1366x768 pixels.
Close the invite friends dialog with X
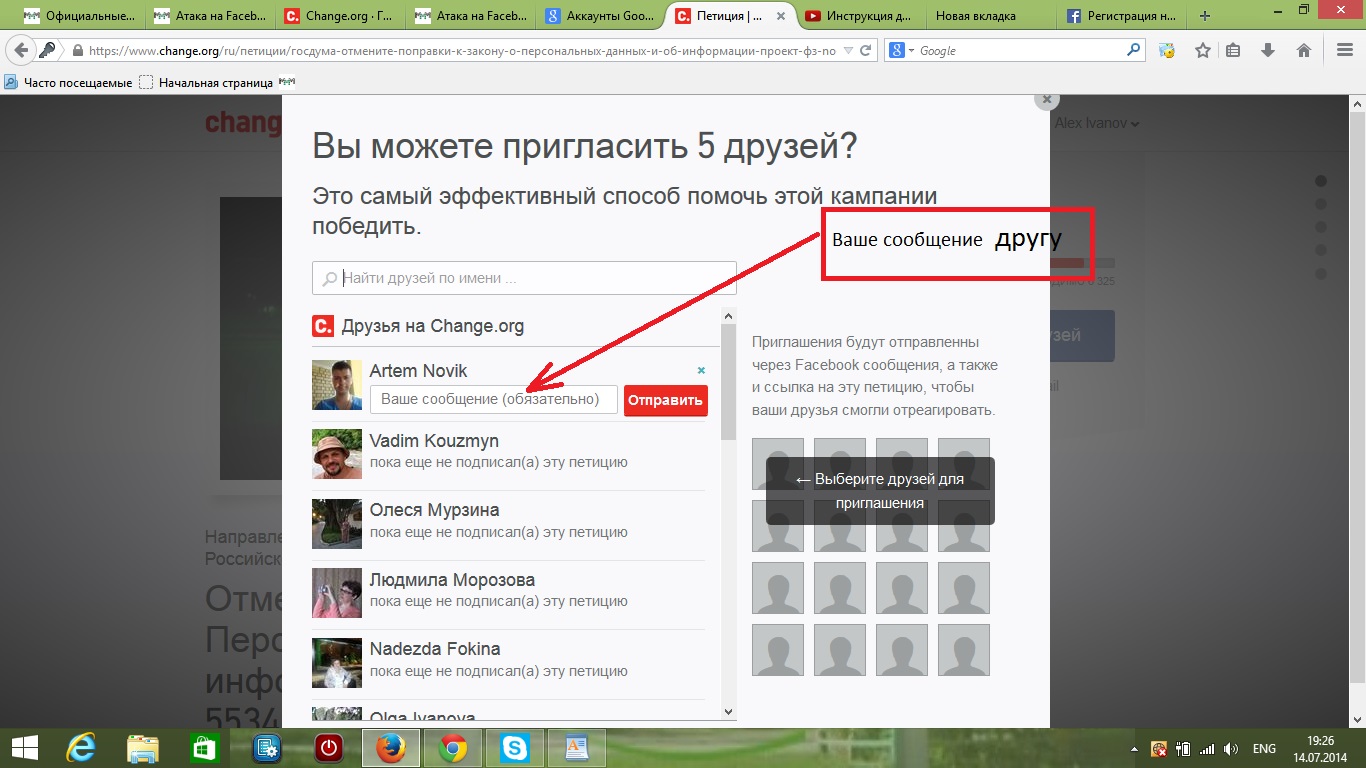tap(1046, 99)
